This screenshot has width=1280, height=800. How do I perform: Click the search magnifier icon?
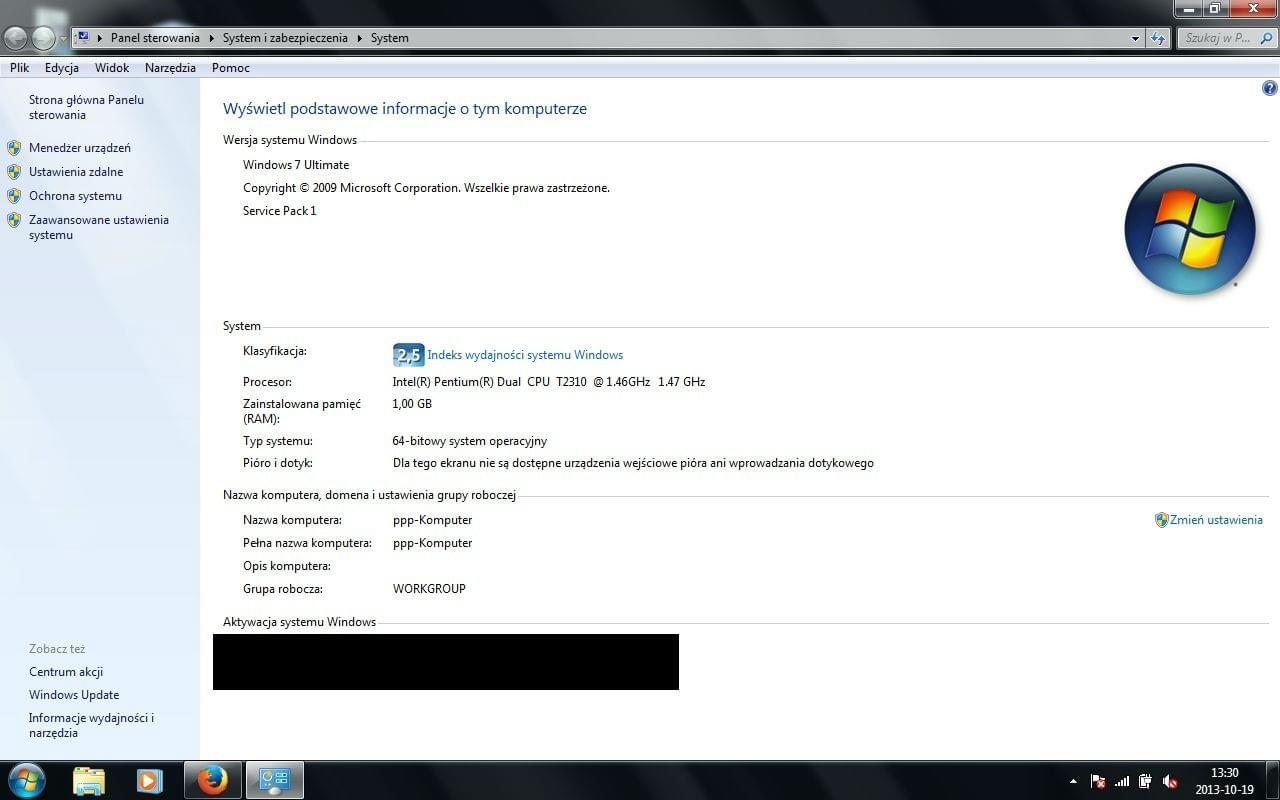tap(1266, 38)
